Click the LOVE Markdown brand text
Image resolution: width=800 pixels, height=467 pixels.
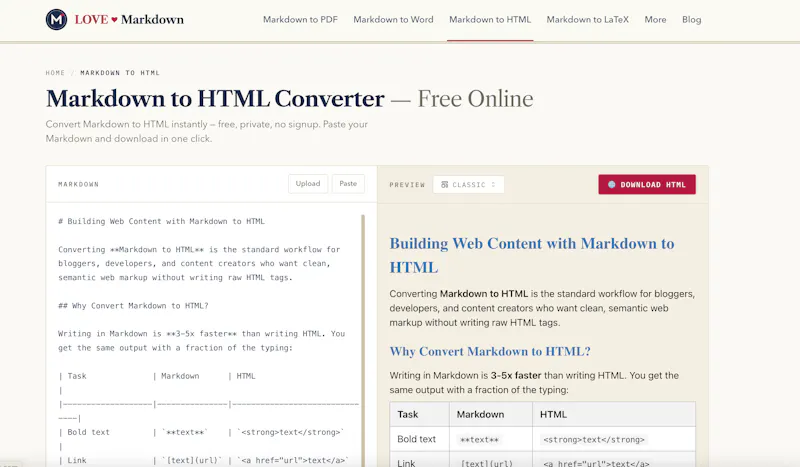point(129,19)
